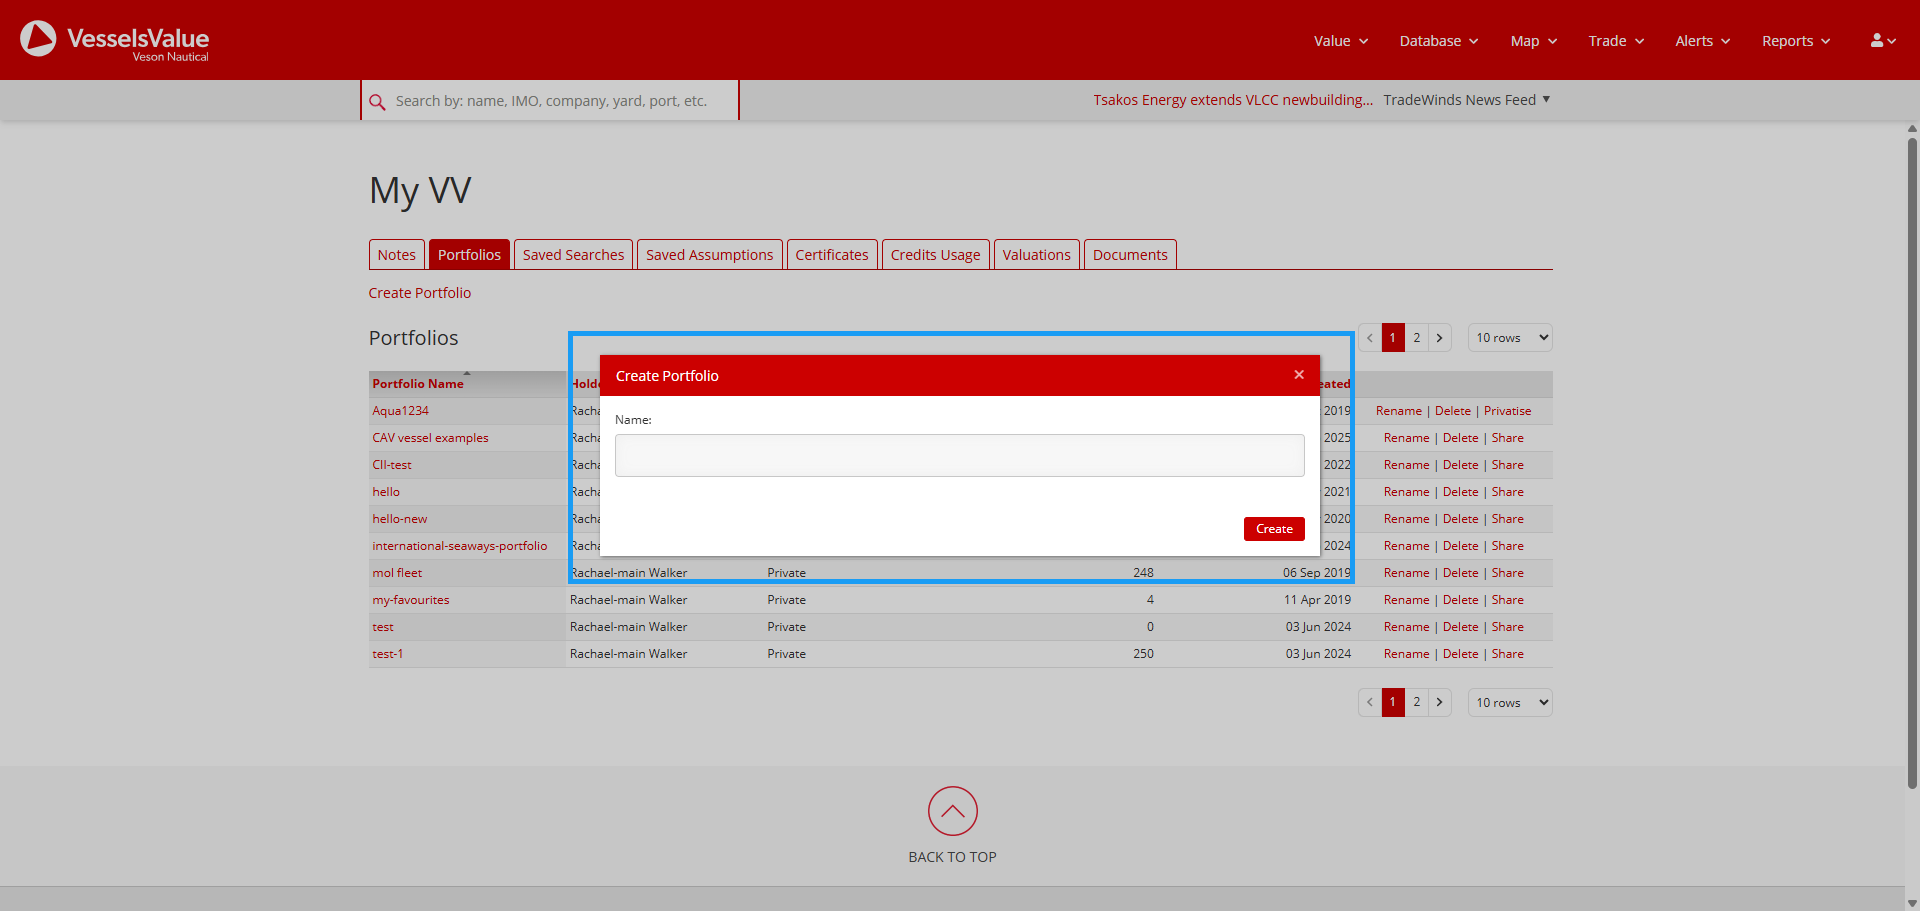Image resolution: width=1920 pixels, height=911 pixels.
Task: Open the Database menu
Action: [1438, 41]
